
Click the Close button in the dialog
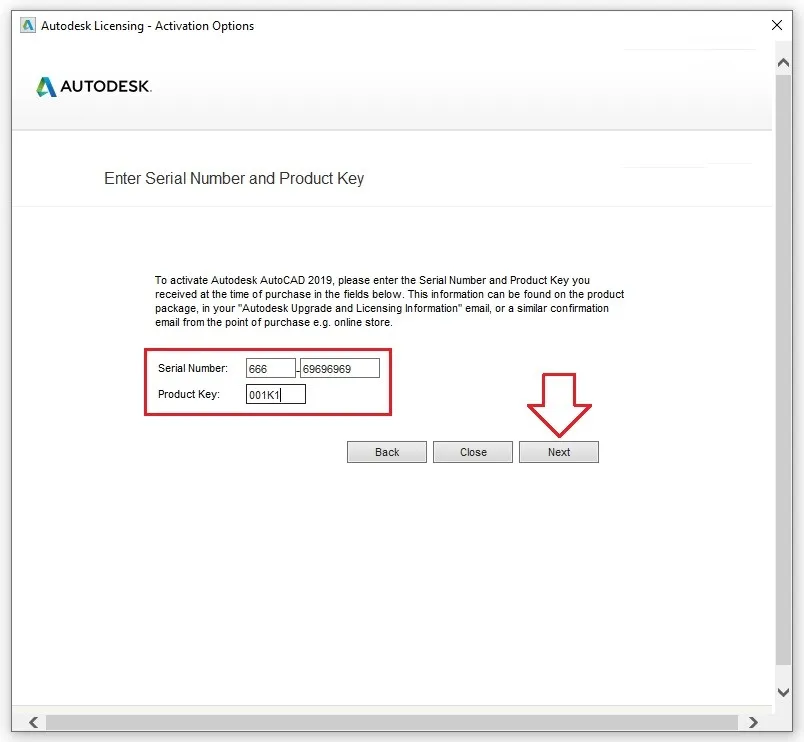tap(472, 451)
